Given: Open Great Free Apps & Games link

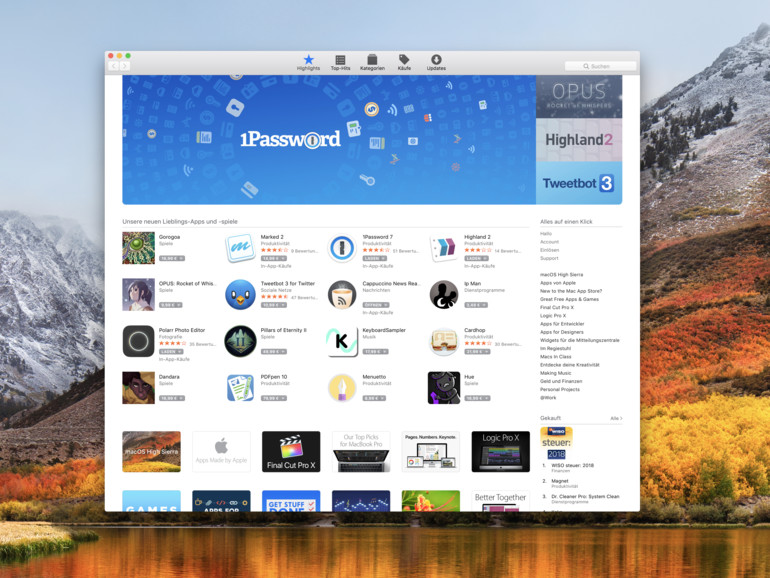Looking at the screenshot, I should click(569, 299).
